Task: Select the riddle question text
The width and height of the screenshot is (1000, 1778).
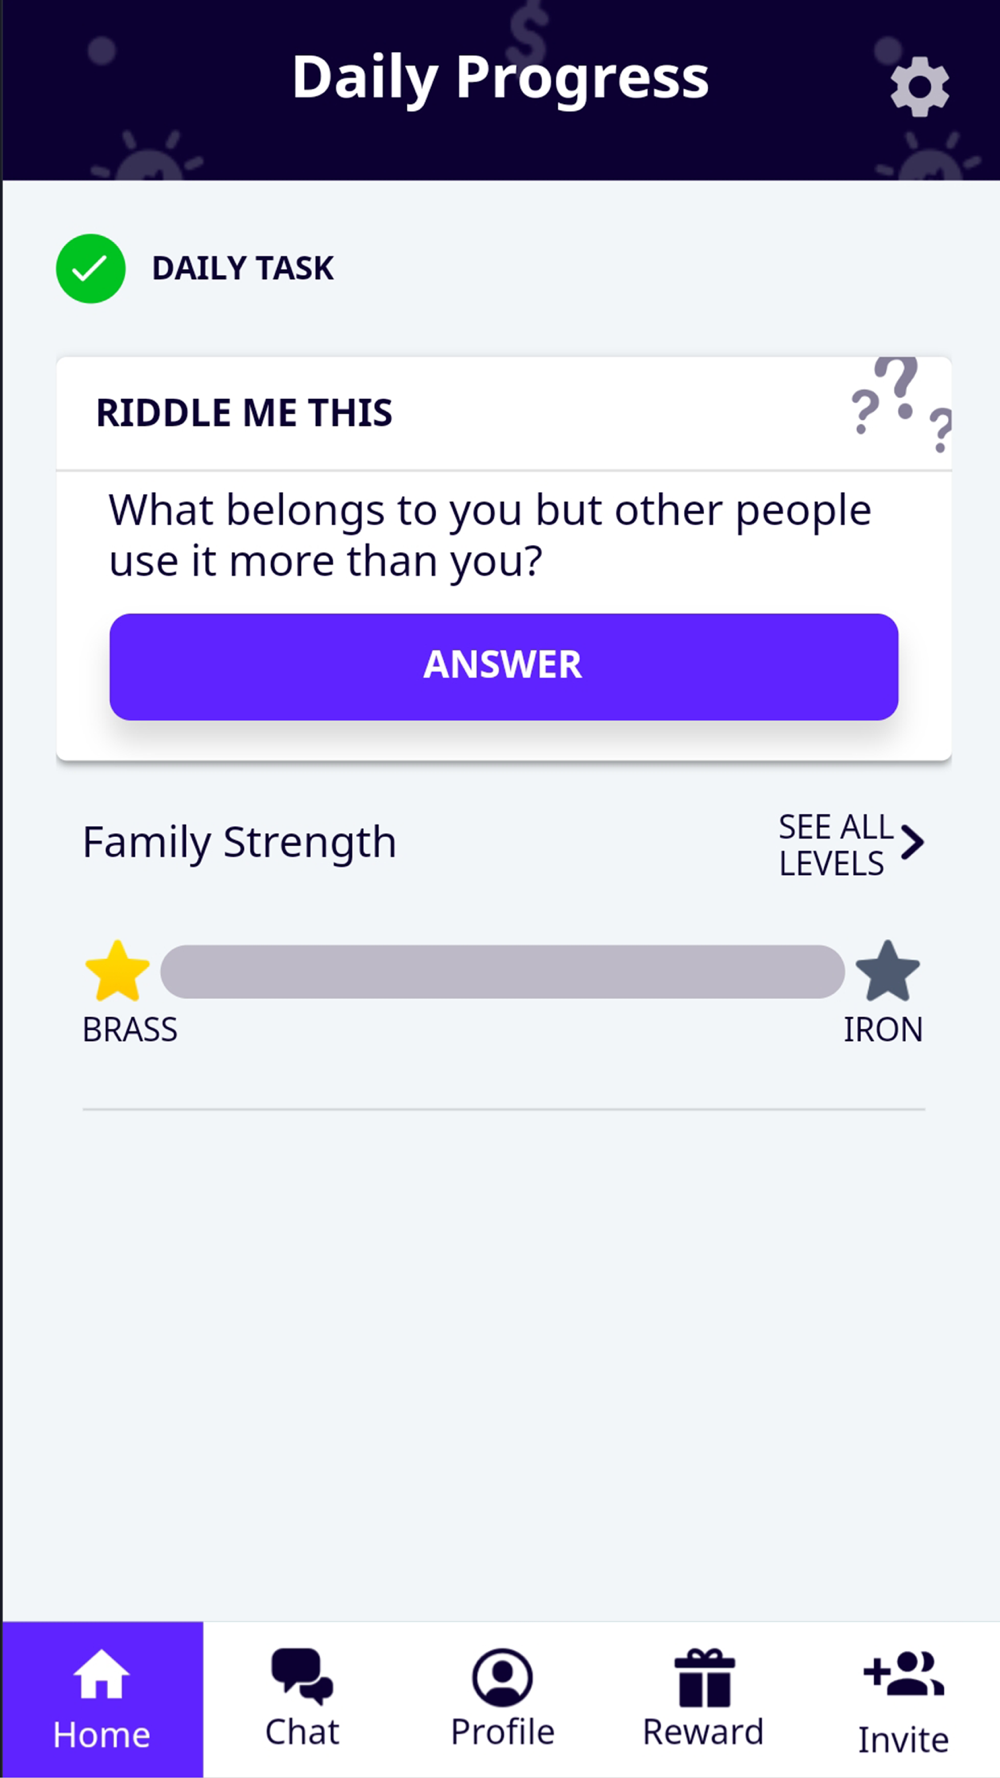Action: pyautogui.click(x=490, y=536)
